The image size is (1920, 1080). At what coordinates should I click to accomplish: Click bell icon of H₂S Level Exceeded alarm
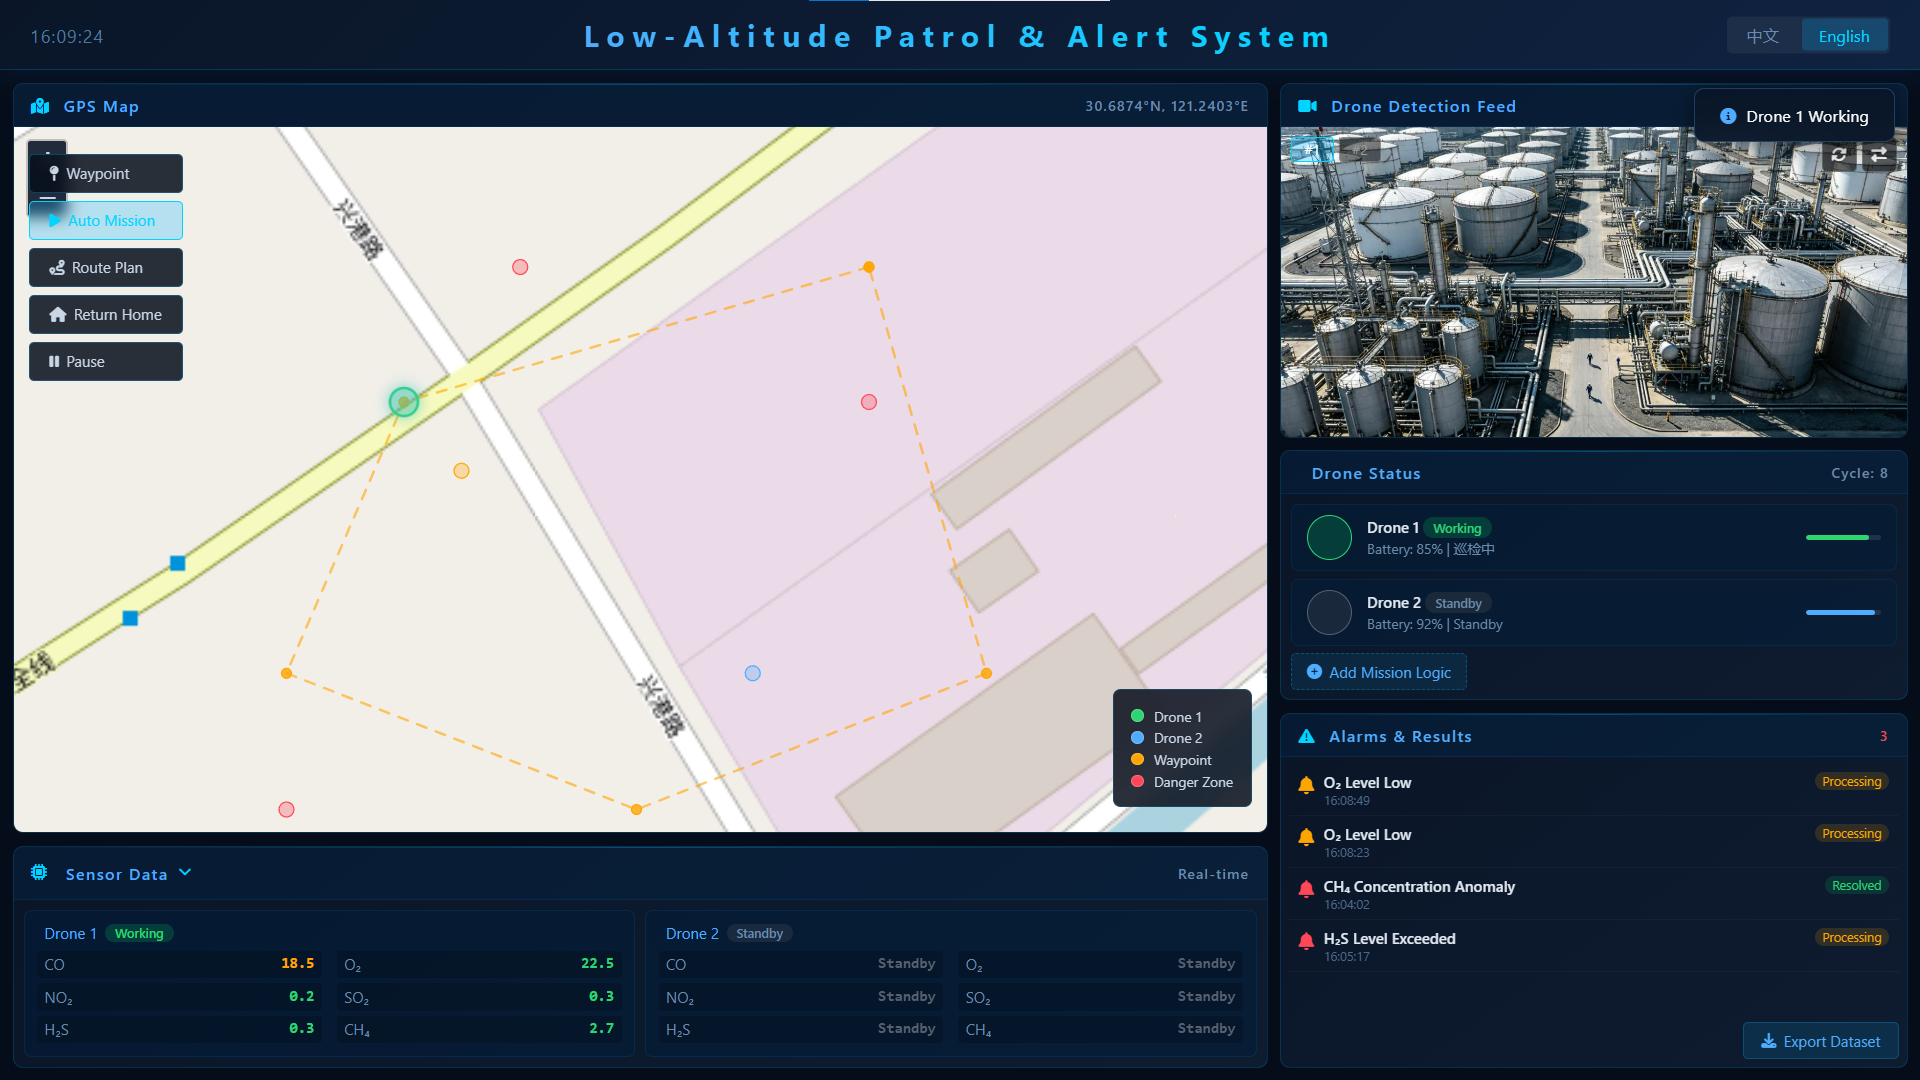point(1306,940)
